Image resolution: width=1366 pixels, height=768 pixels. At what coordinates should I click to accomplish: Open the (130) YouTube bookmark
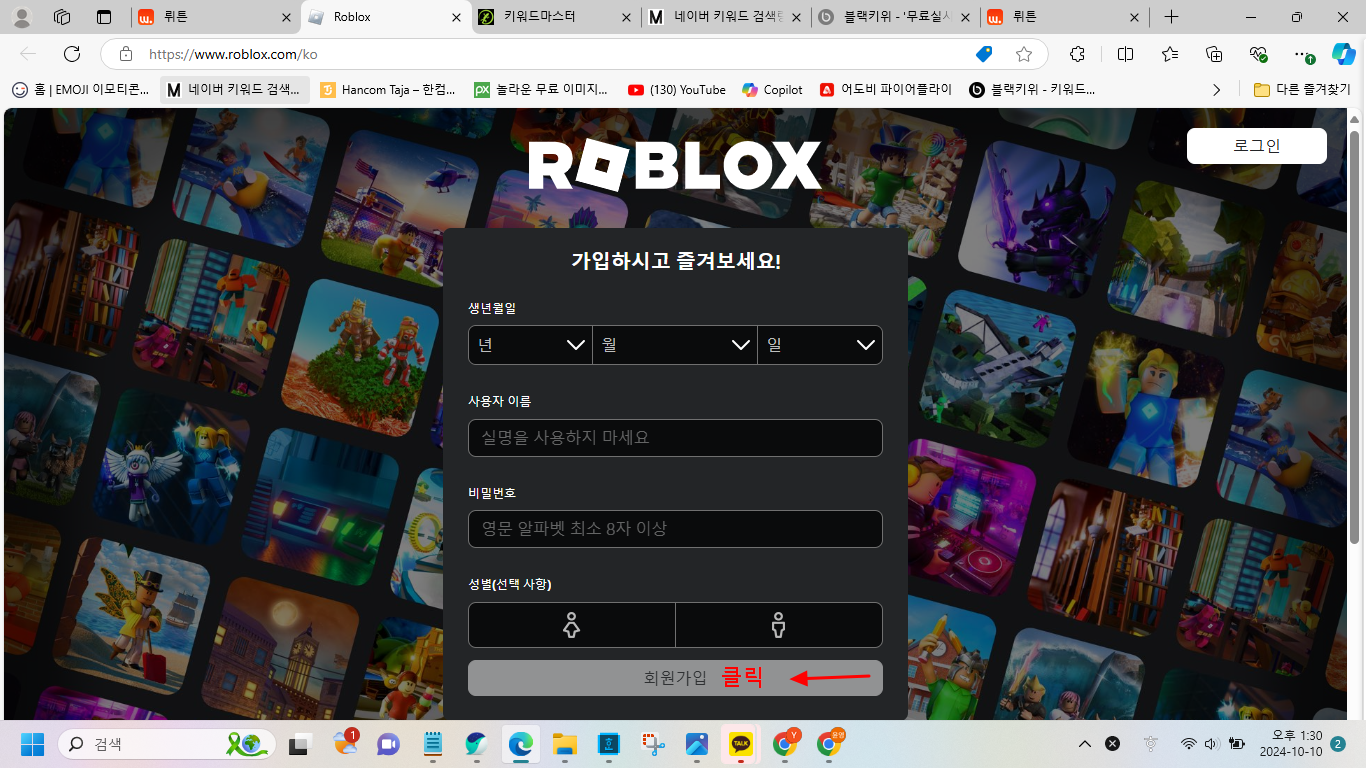point(677,90)
